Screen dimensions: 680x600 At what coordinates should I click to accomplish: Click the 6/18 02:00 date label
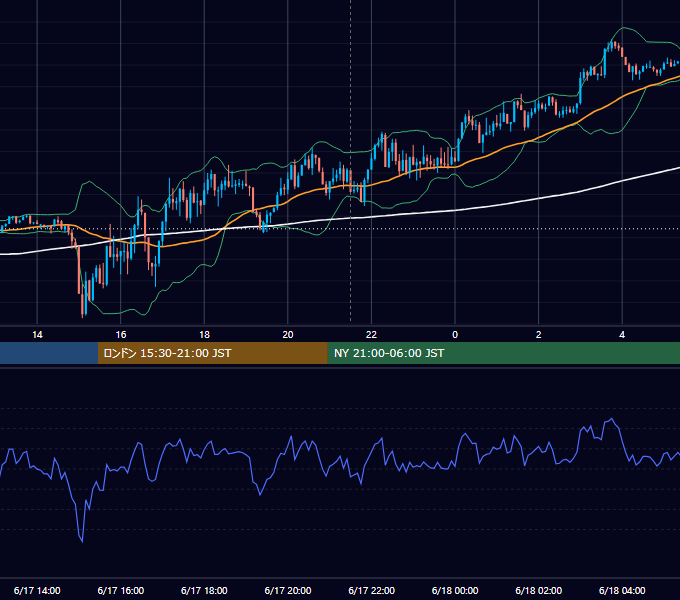tap(539, 590)
